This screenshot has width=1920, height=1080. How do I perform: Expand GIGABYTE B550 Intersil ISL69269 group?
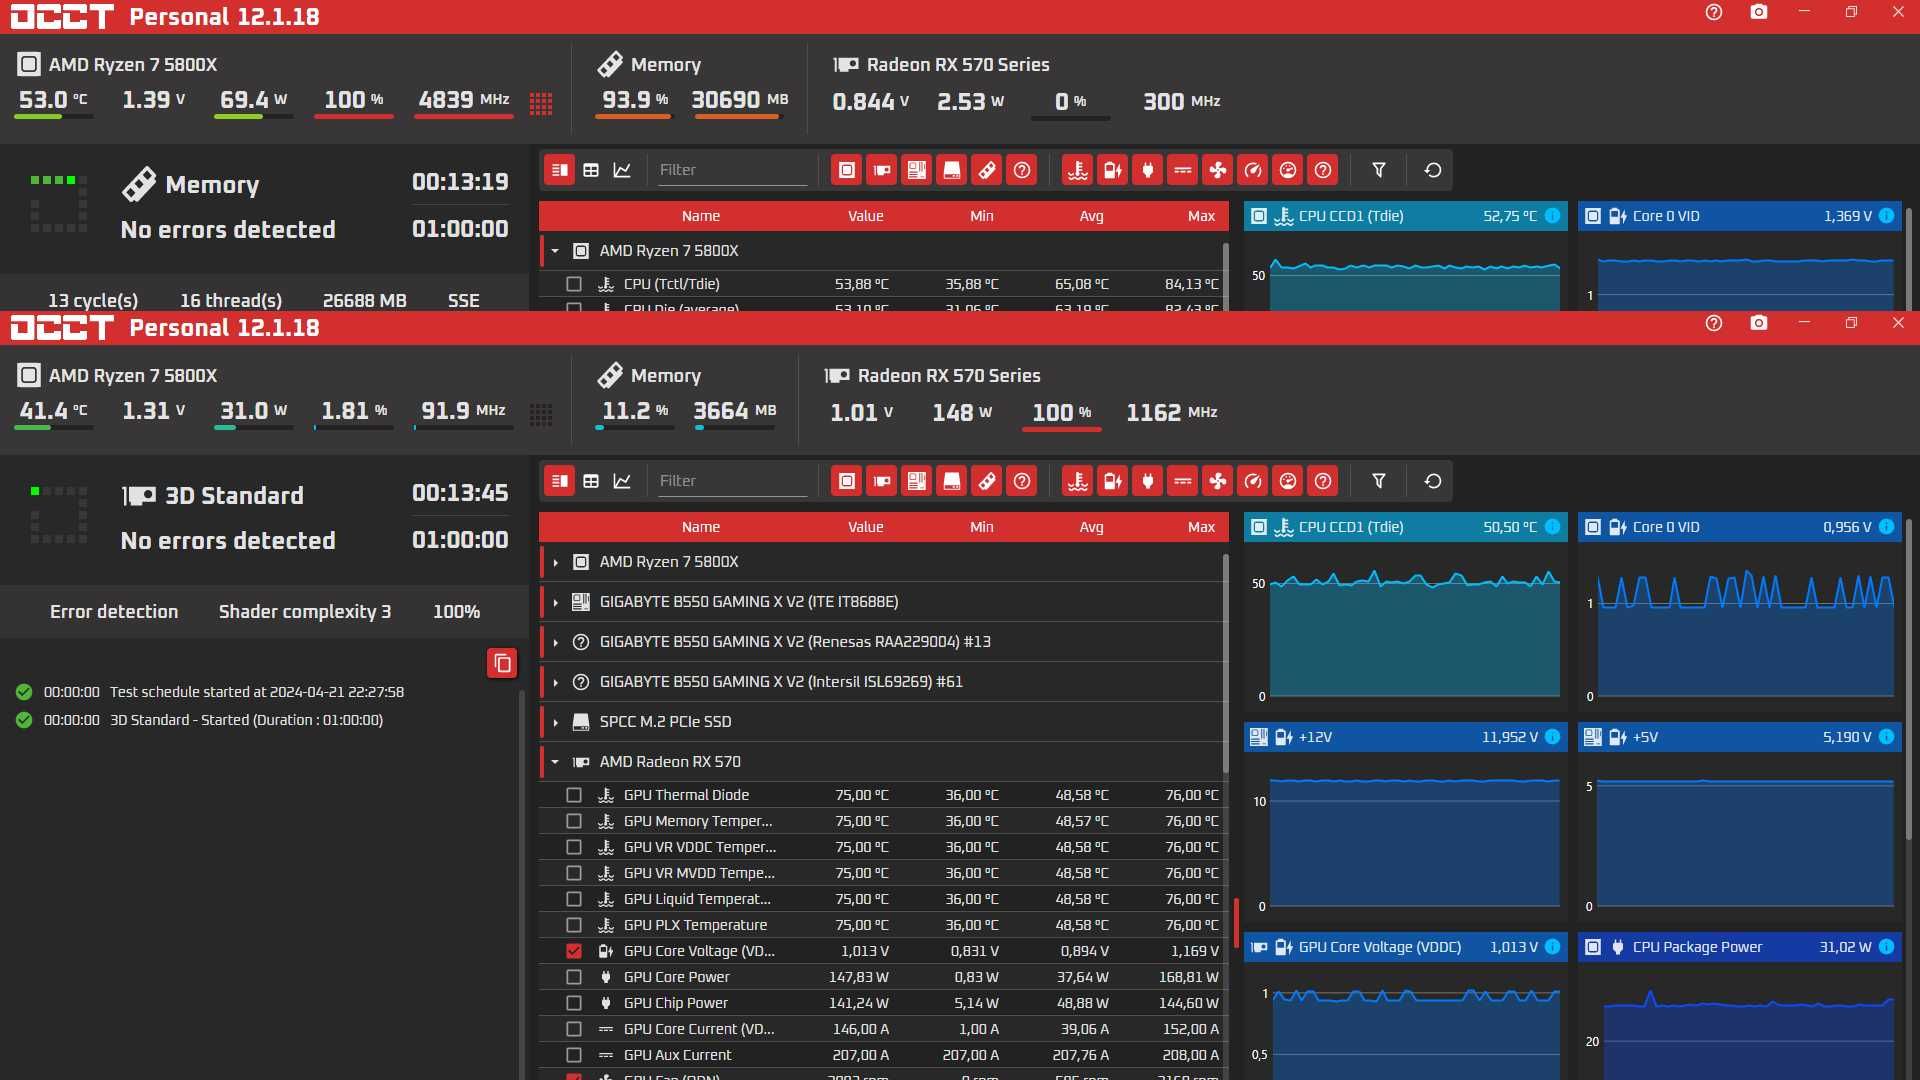pos(555,682)
